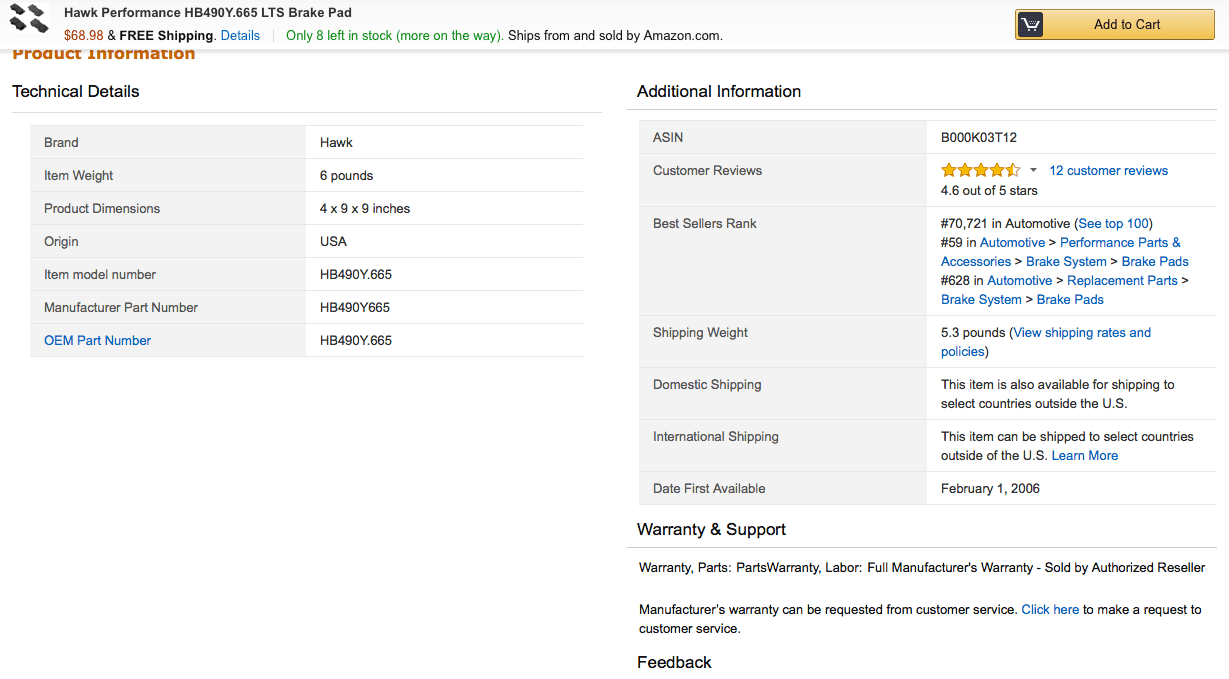The height and width of the screenshot is (679, 1229).
Task: Open the Replacement Parts category link
Action: point(1122,280)
